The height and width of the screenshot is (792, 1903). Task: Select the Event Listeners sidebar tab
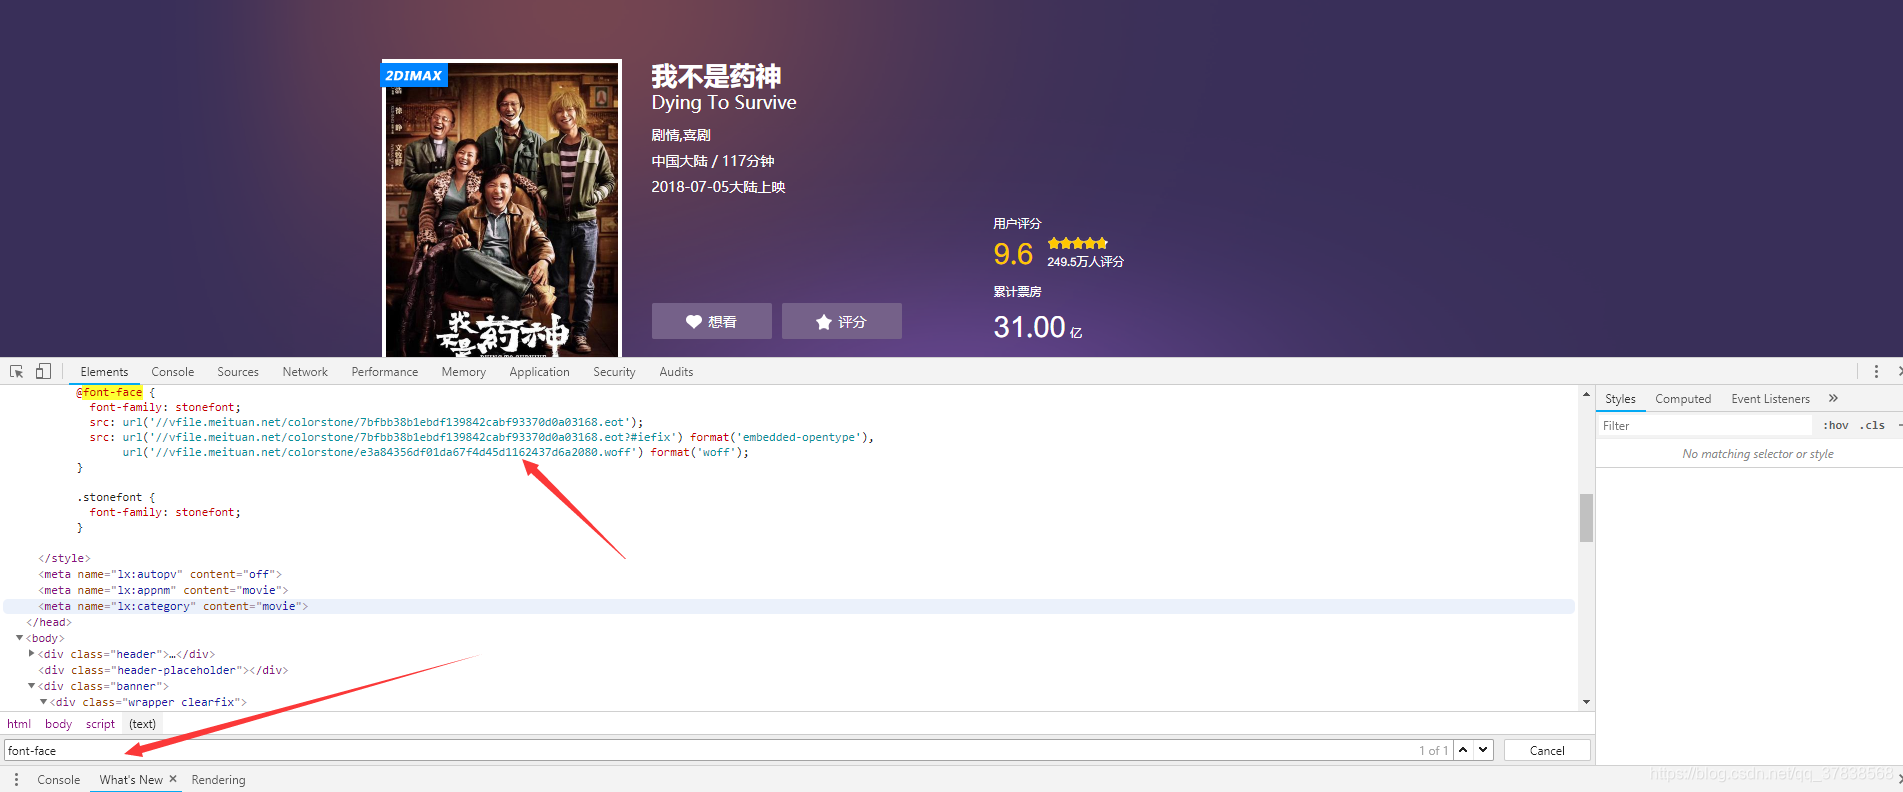pos(1770,398)
